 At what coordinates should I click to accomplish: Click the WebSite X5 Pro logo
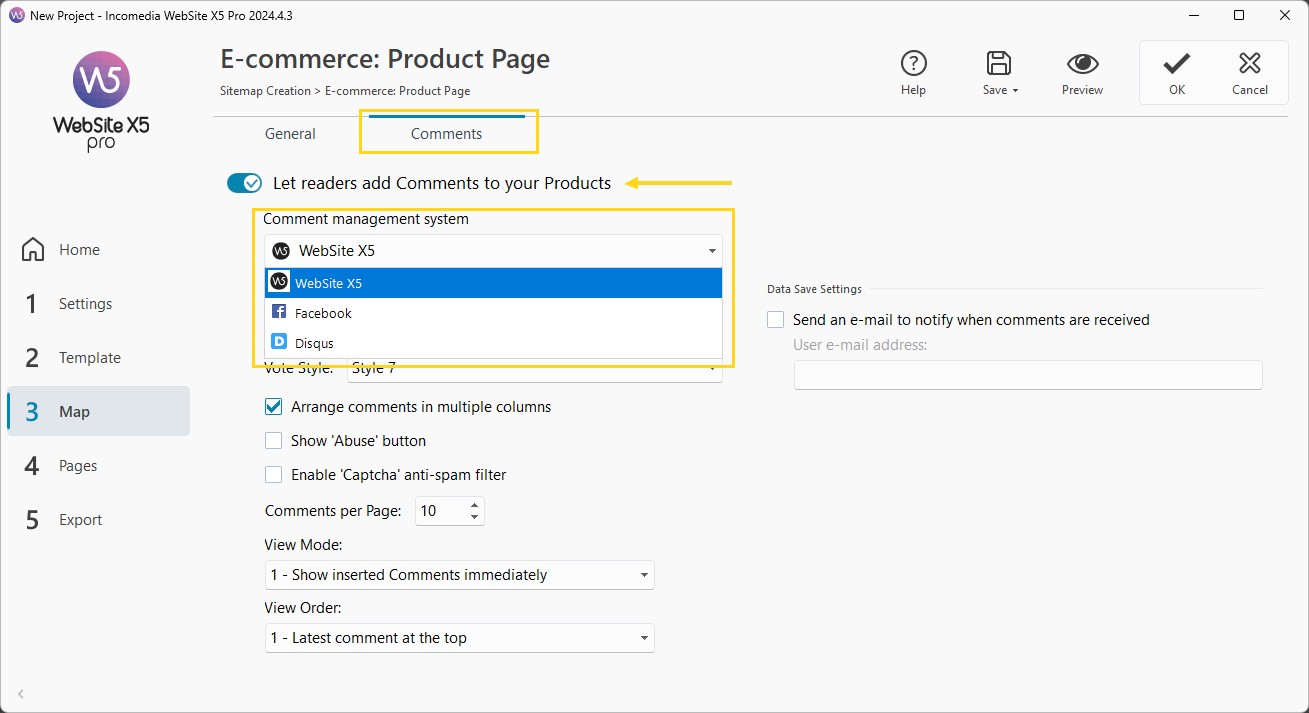click(x=101, y=101)
